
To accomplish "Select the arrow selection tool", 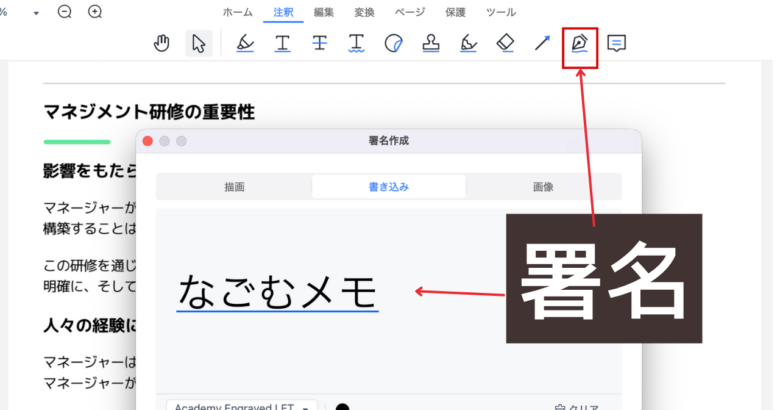I will click(199, 43).
